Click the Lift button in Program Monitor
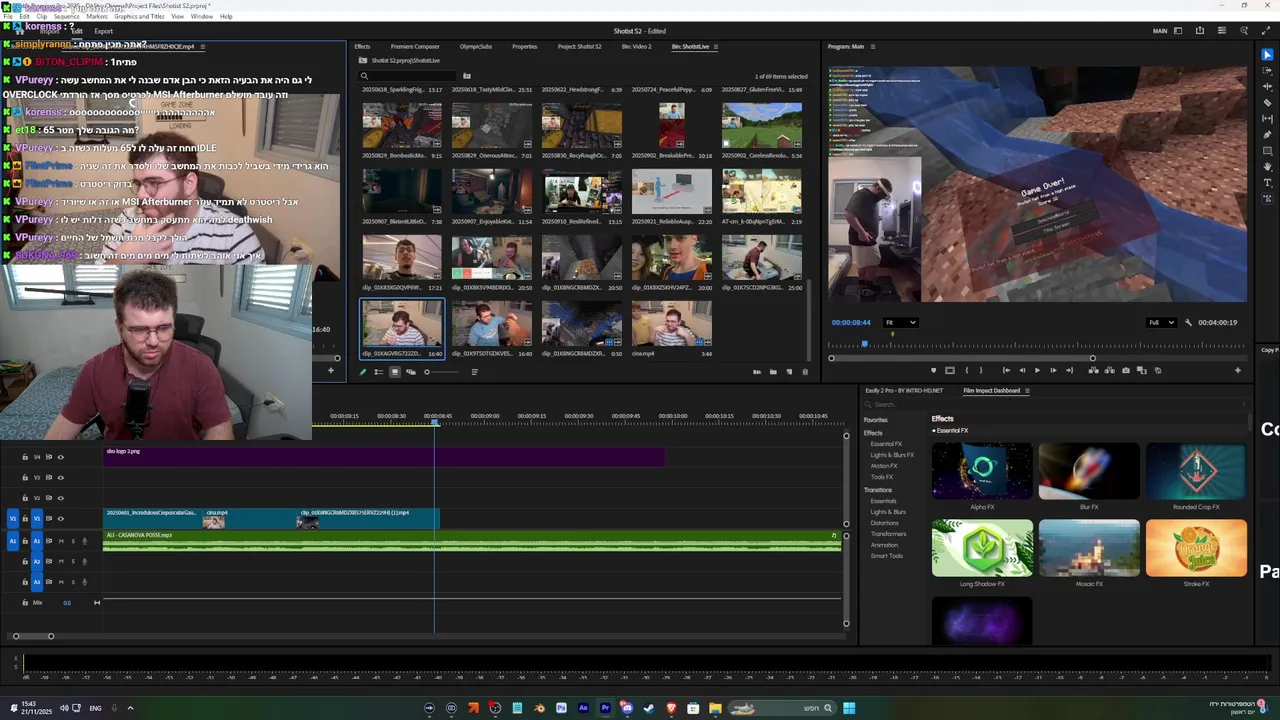The width and height of the screenshot is (1280, 720). pyautogui.click(x=1093, y=370)
